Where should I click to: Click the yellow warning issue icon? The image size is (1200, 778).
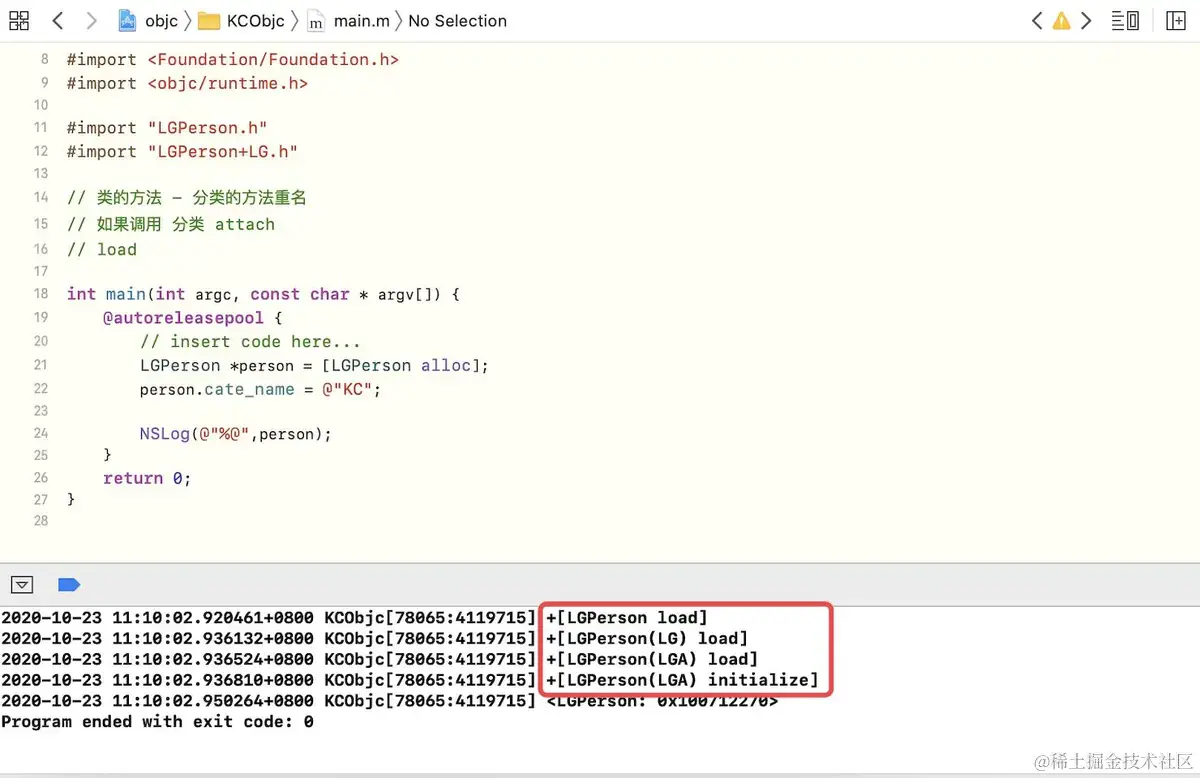point(1061,21)
